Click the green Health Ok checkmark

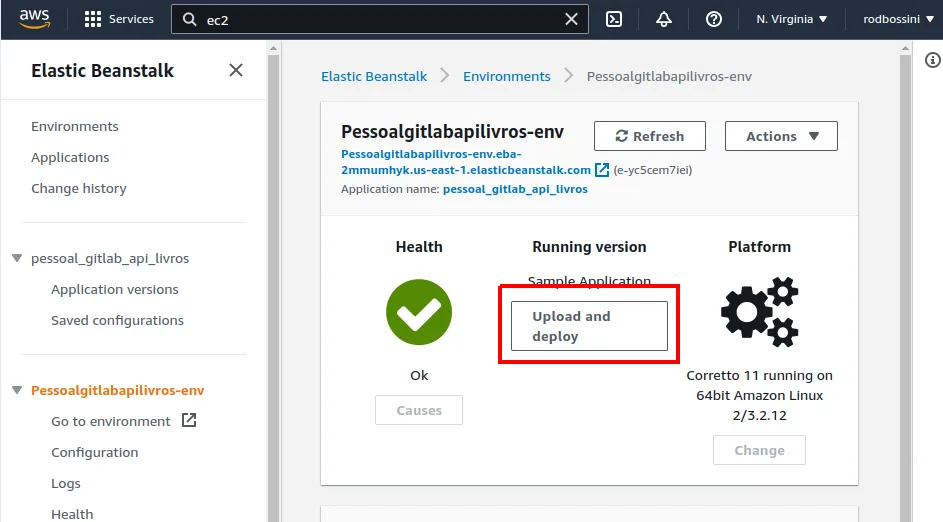click(419, 312)
